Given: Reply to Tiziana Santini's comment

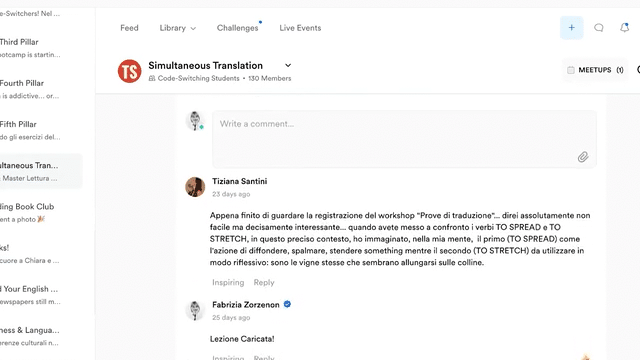Looking at the screenshot, I should (264, 282).
